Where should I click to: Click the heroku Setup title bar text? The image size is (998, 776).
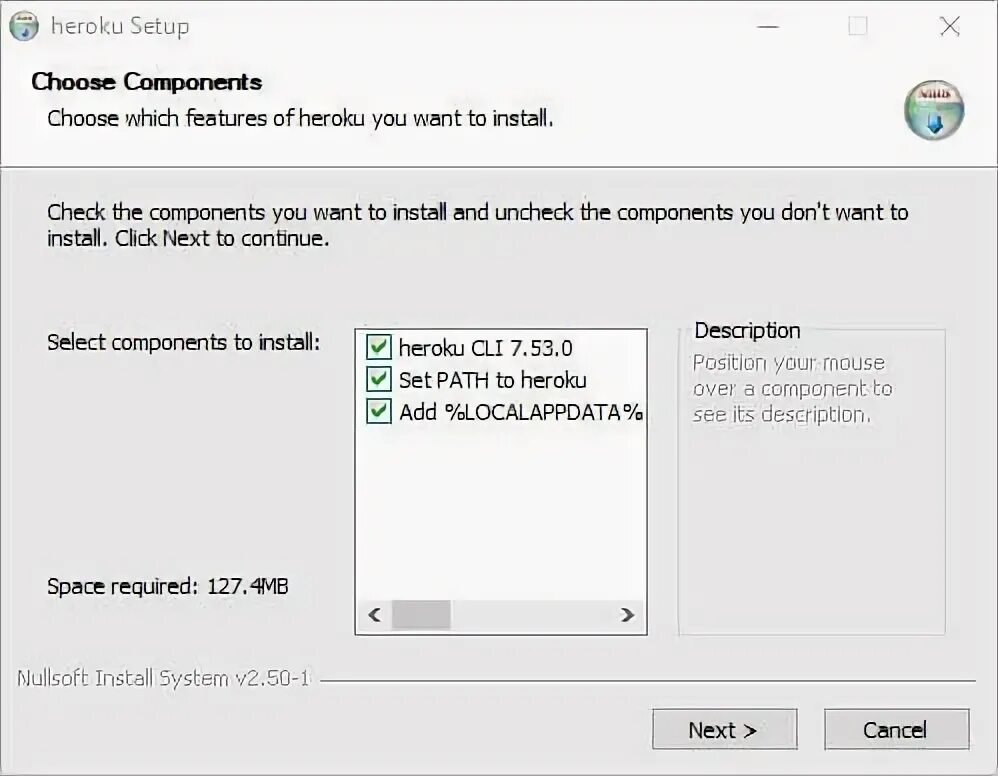pyautogui.click(x=120, y=27)
